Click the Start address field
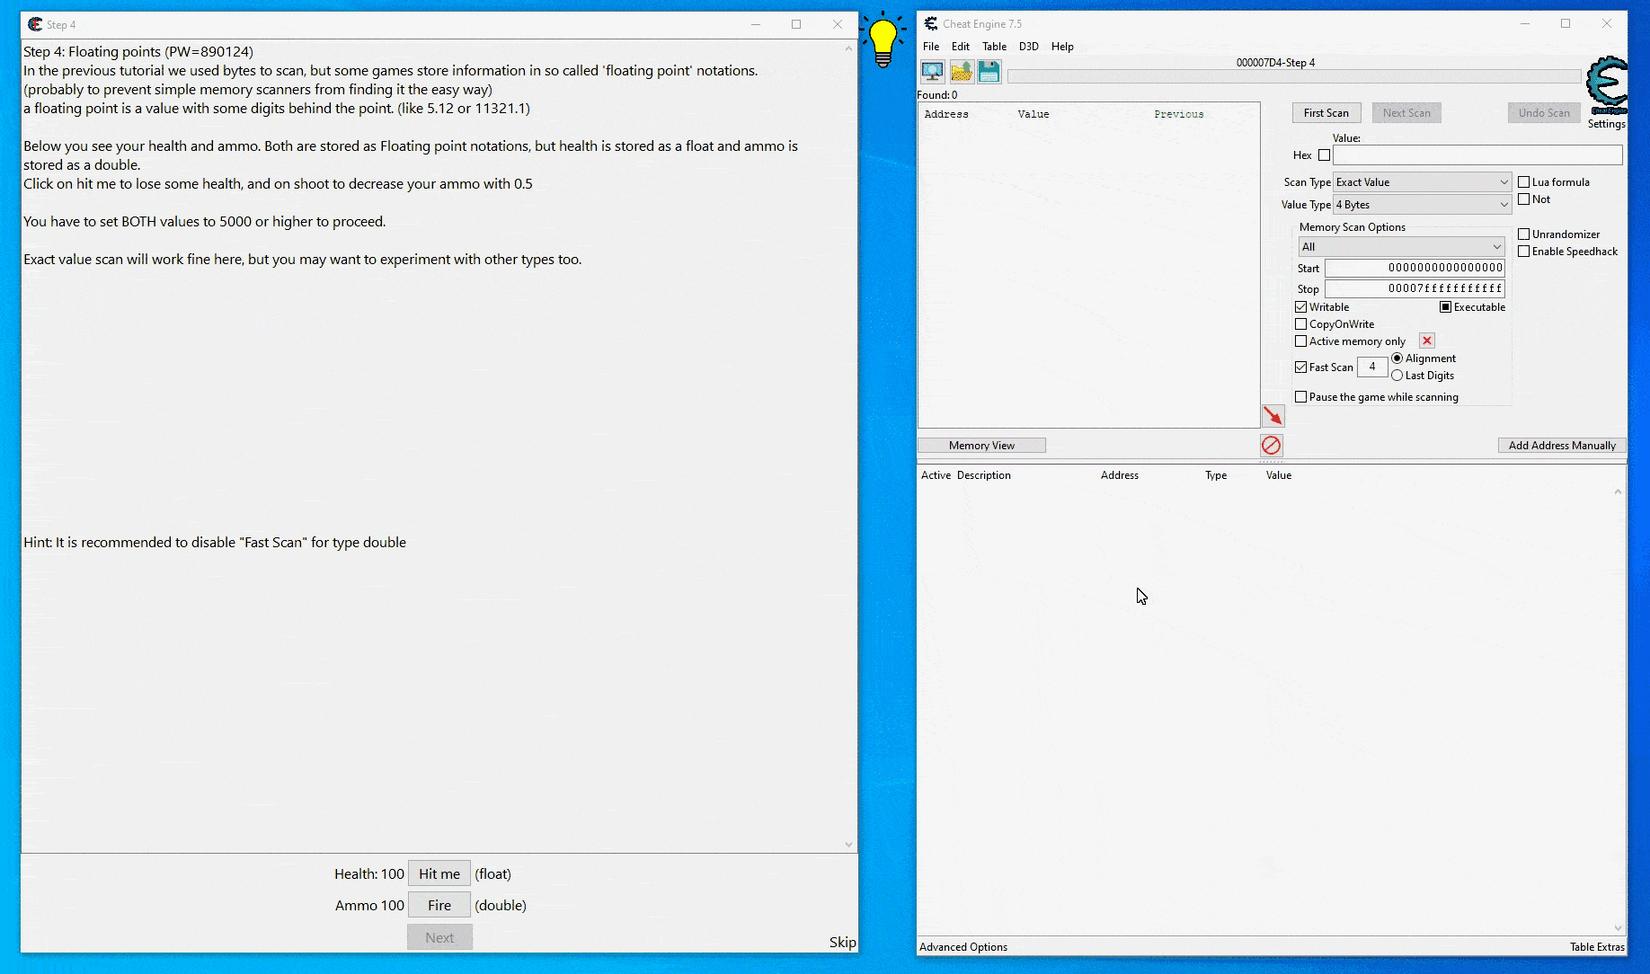 (1415, 268)
